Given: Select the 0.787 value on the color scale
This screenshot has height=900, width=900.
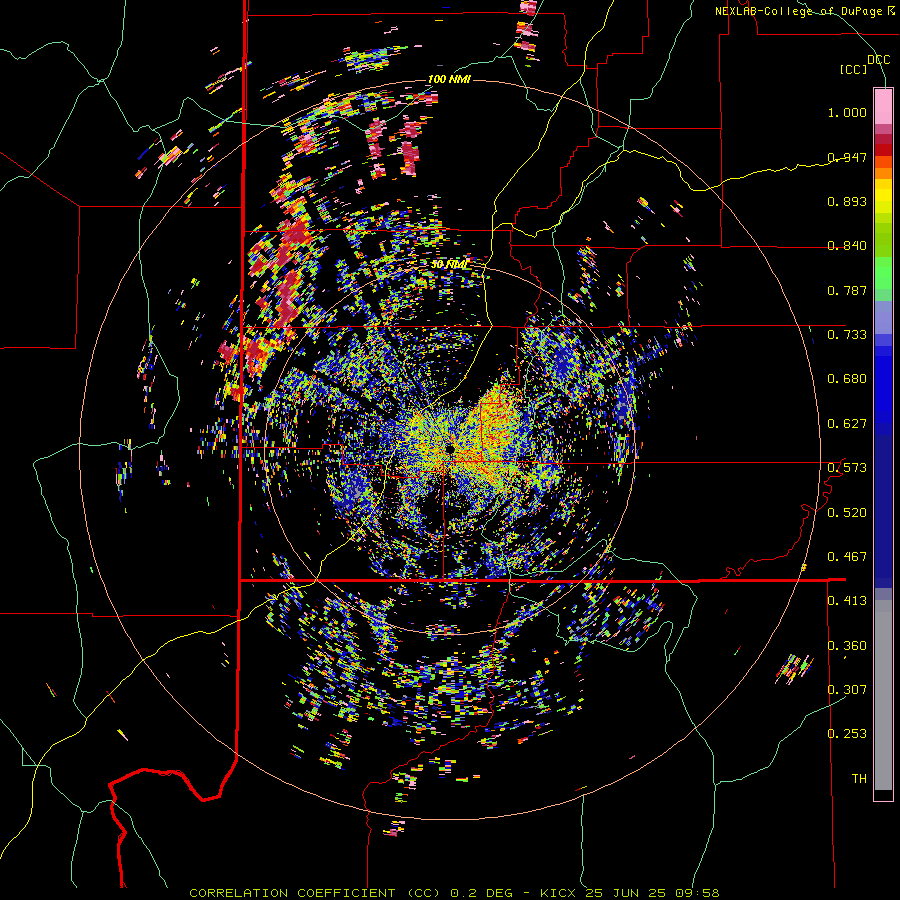Looking at the screenshot, I should pyautogui.click(x=847, y=290).
